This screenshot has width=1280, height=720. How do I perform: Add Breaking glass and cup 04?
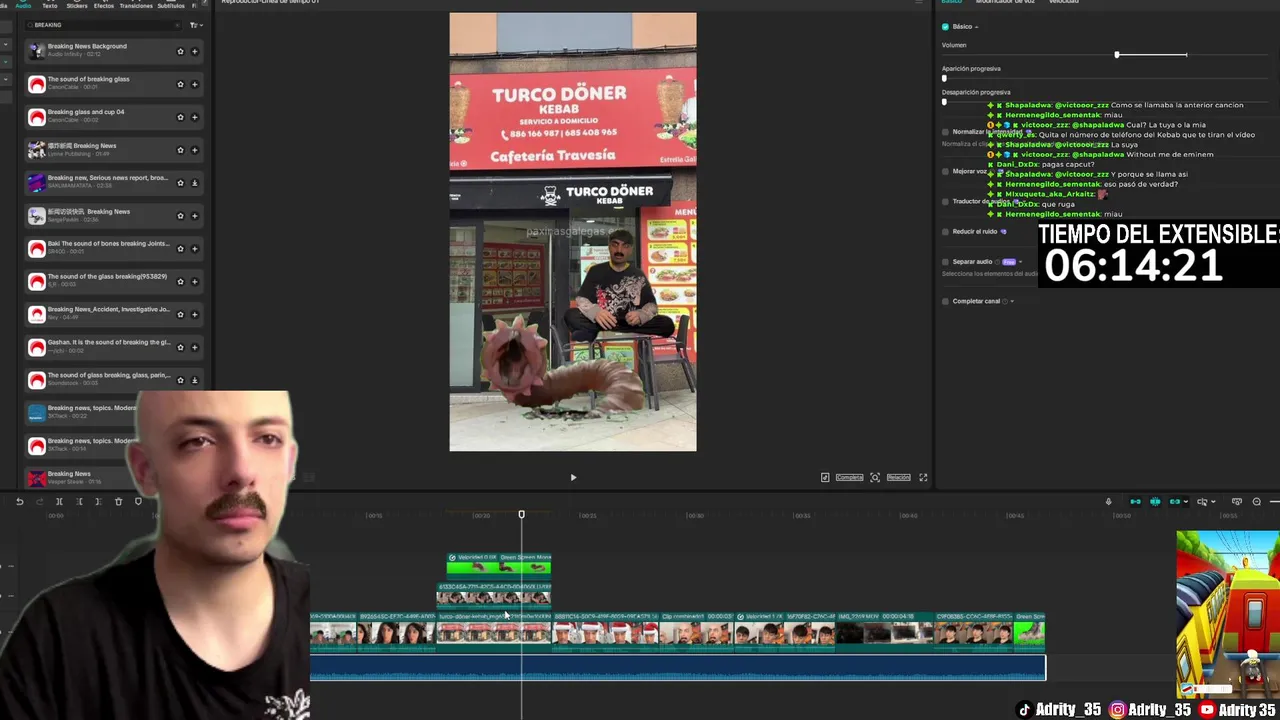click(x=194, y=117)
